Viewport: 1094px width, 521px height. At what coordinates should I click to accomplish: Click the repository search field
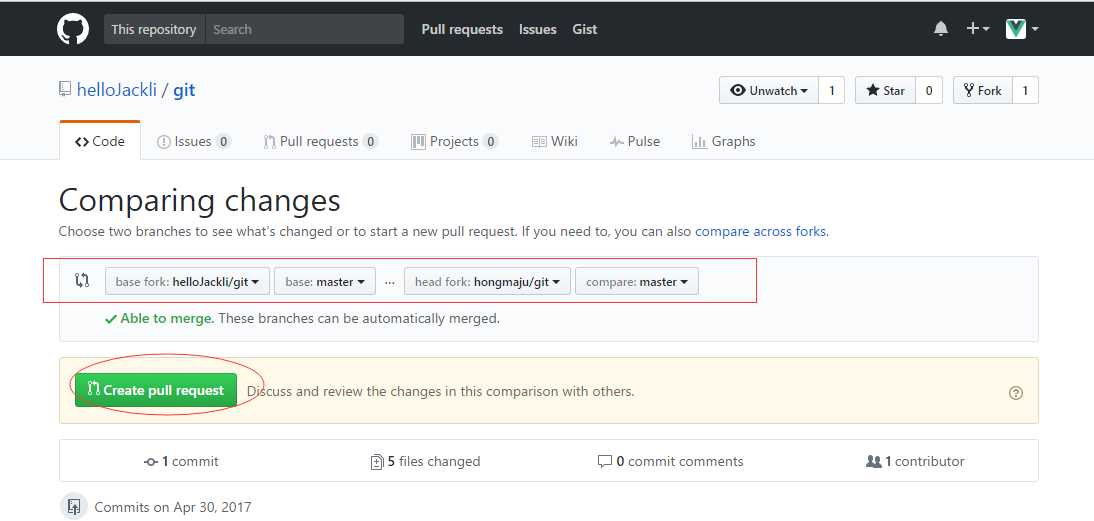[304, 29]
